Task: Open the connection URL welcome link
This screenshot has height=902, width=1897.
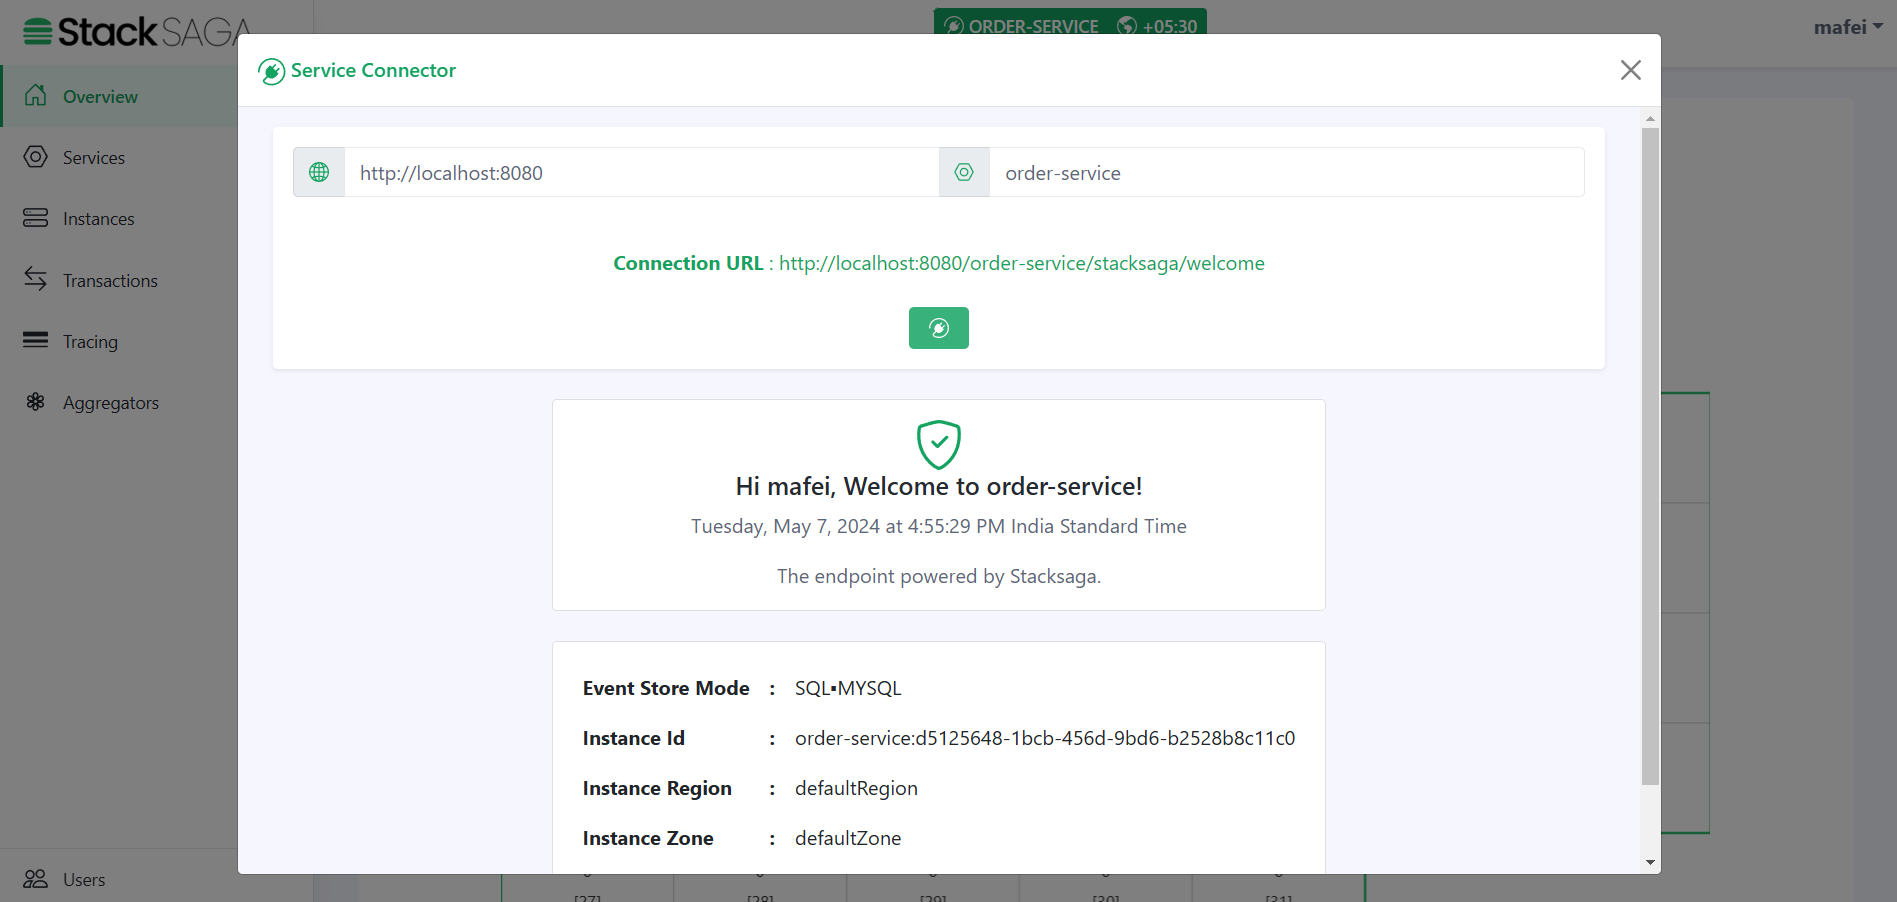Action: (x=1022, y=263)
